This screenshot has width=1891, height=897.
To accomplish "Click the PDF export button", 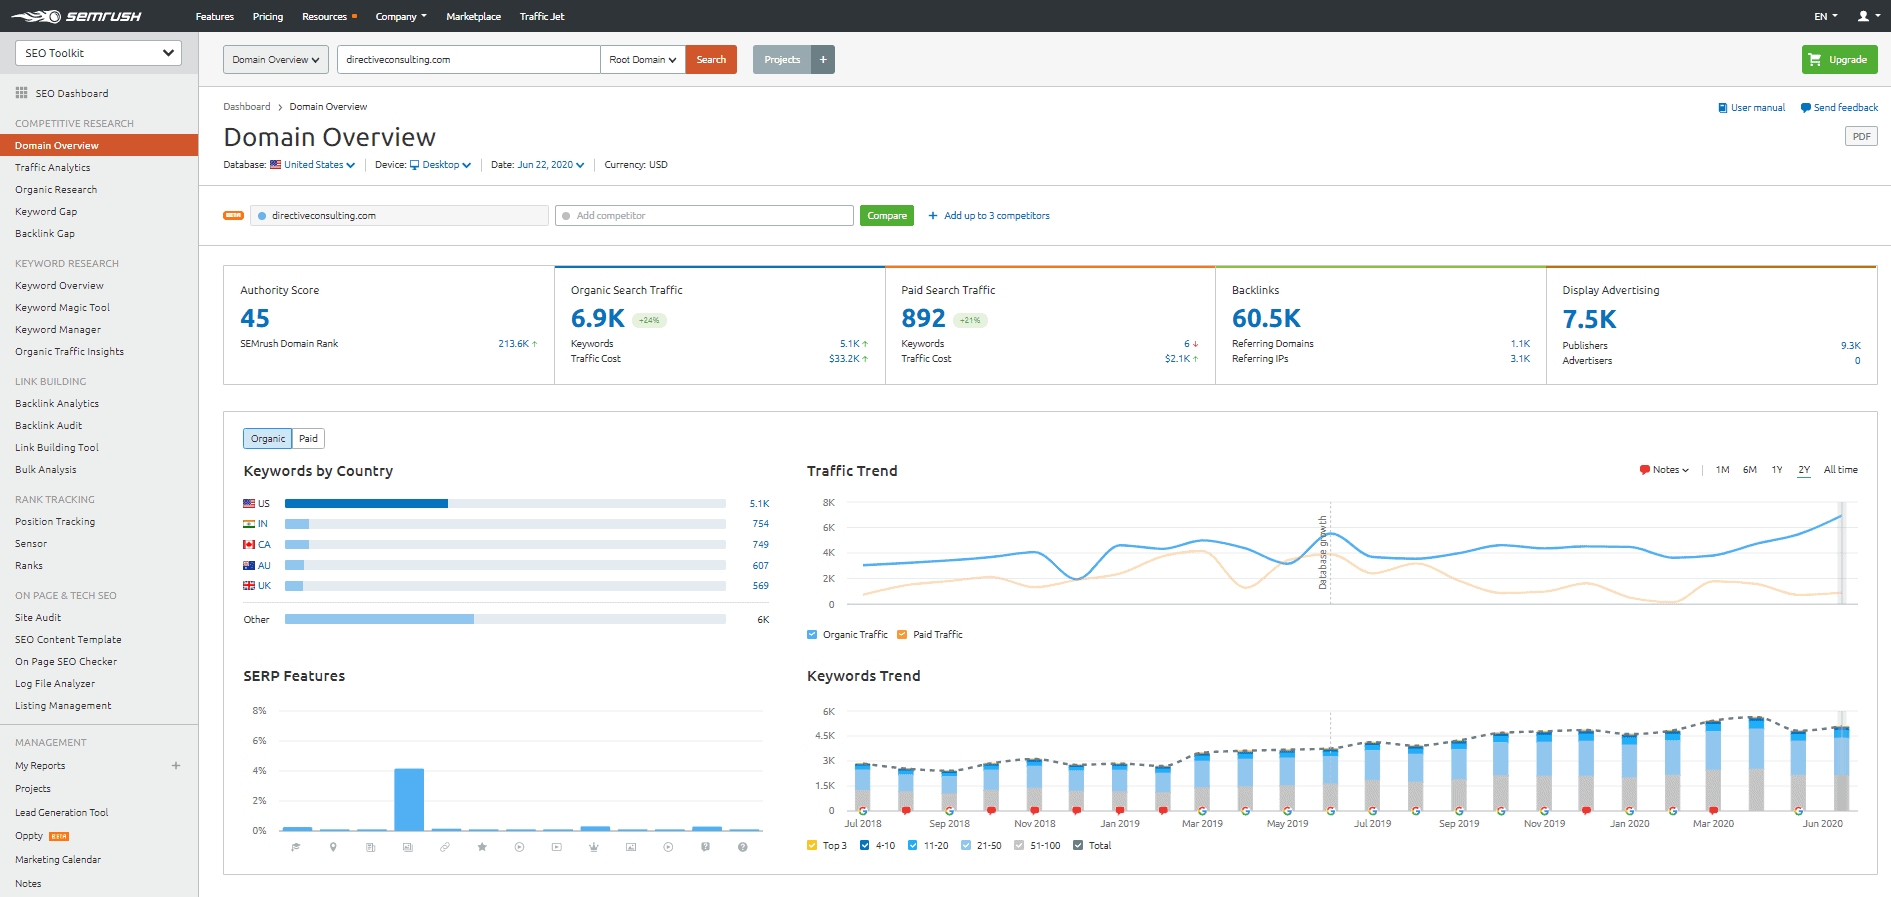I will [x=1861, y=137].
